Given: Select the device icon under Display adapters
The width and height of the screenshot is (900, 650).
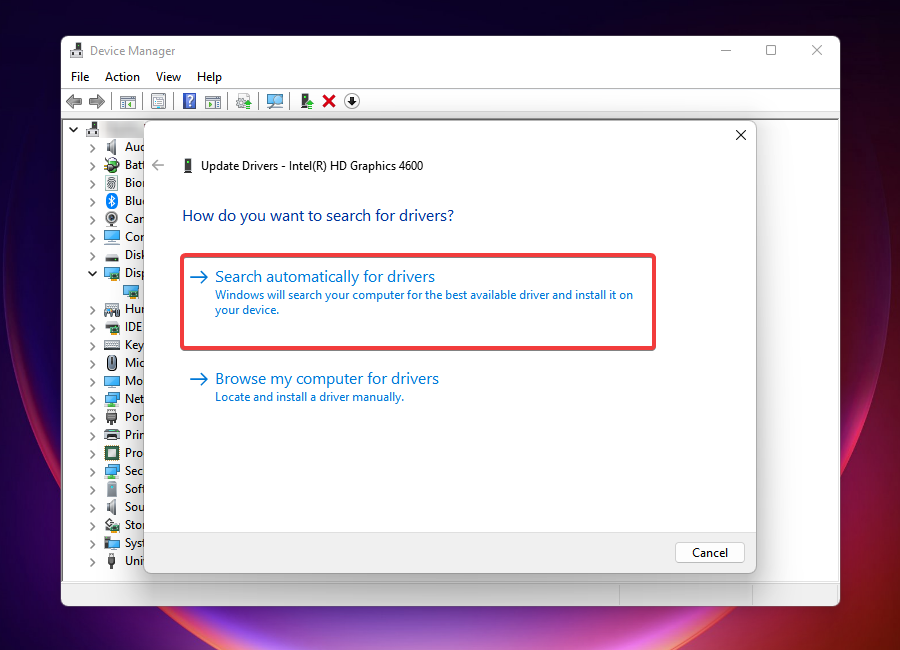Looking at the screenshot, I should tap(131, 292).
